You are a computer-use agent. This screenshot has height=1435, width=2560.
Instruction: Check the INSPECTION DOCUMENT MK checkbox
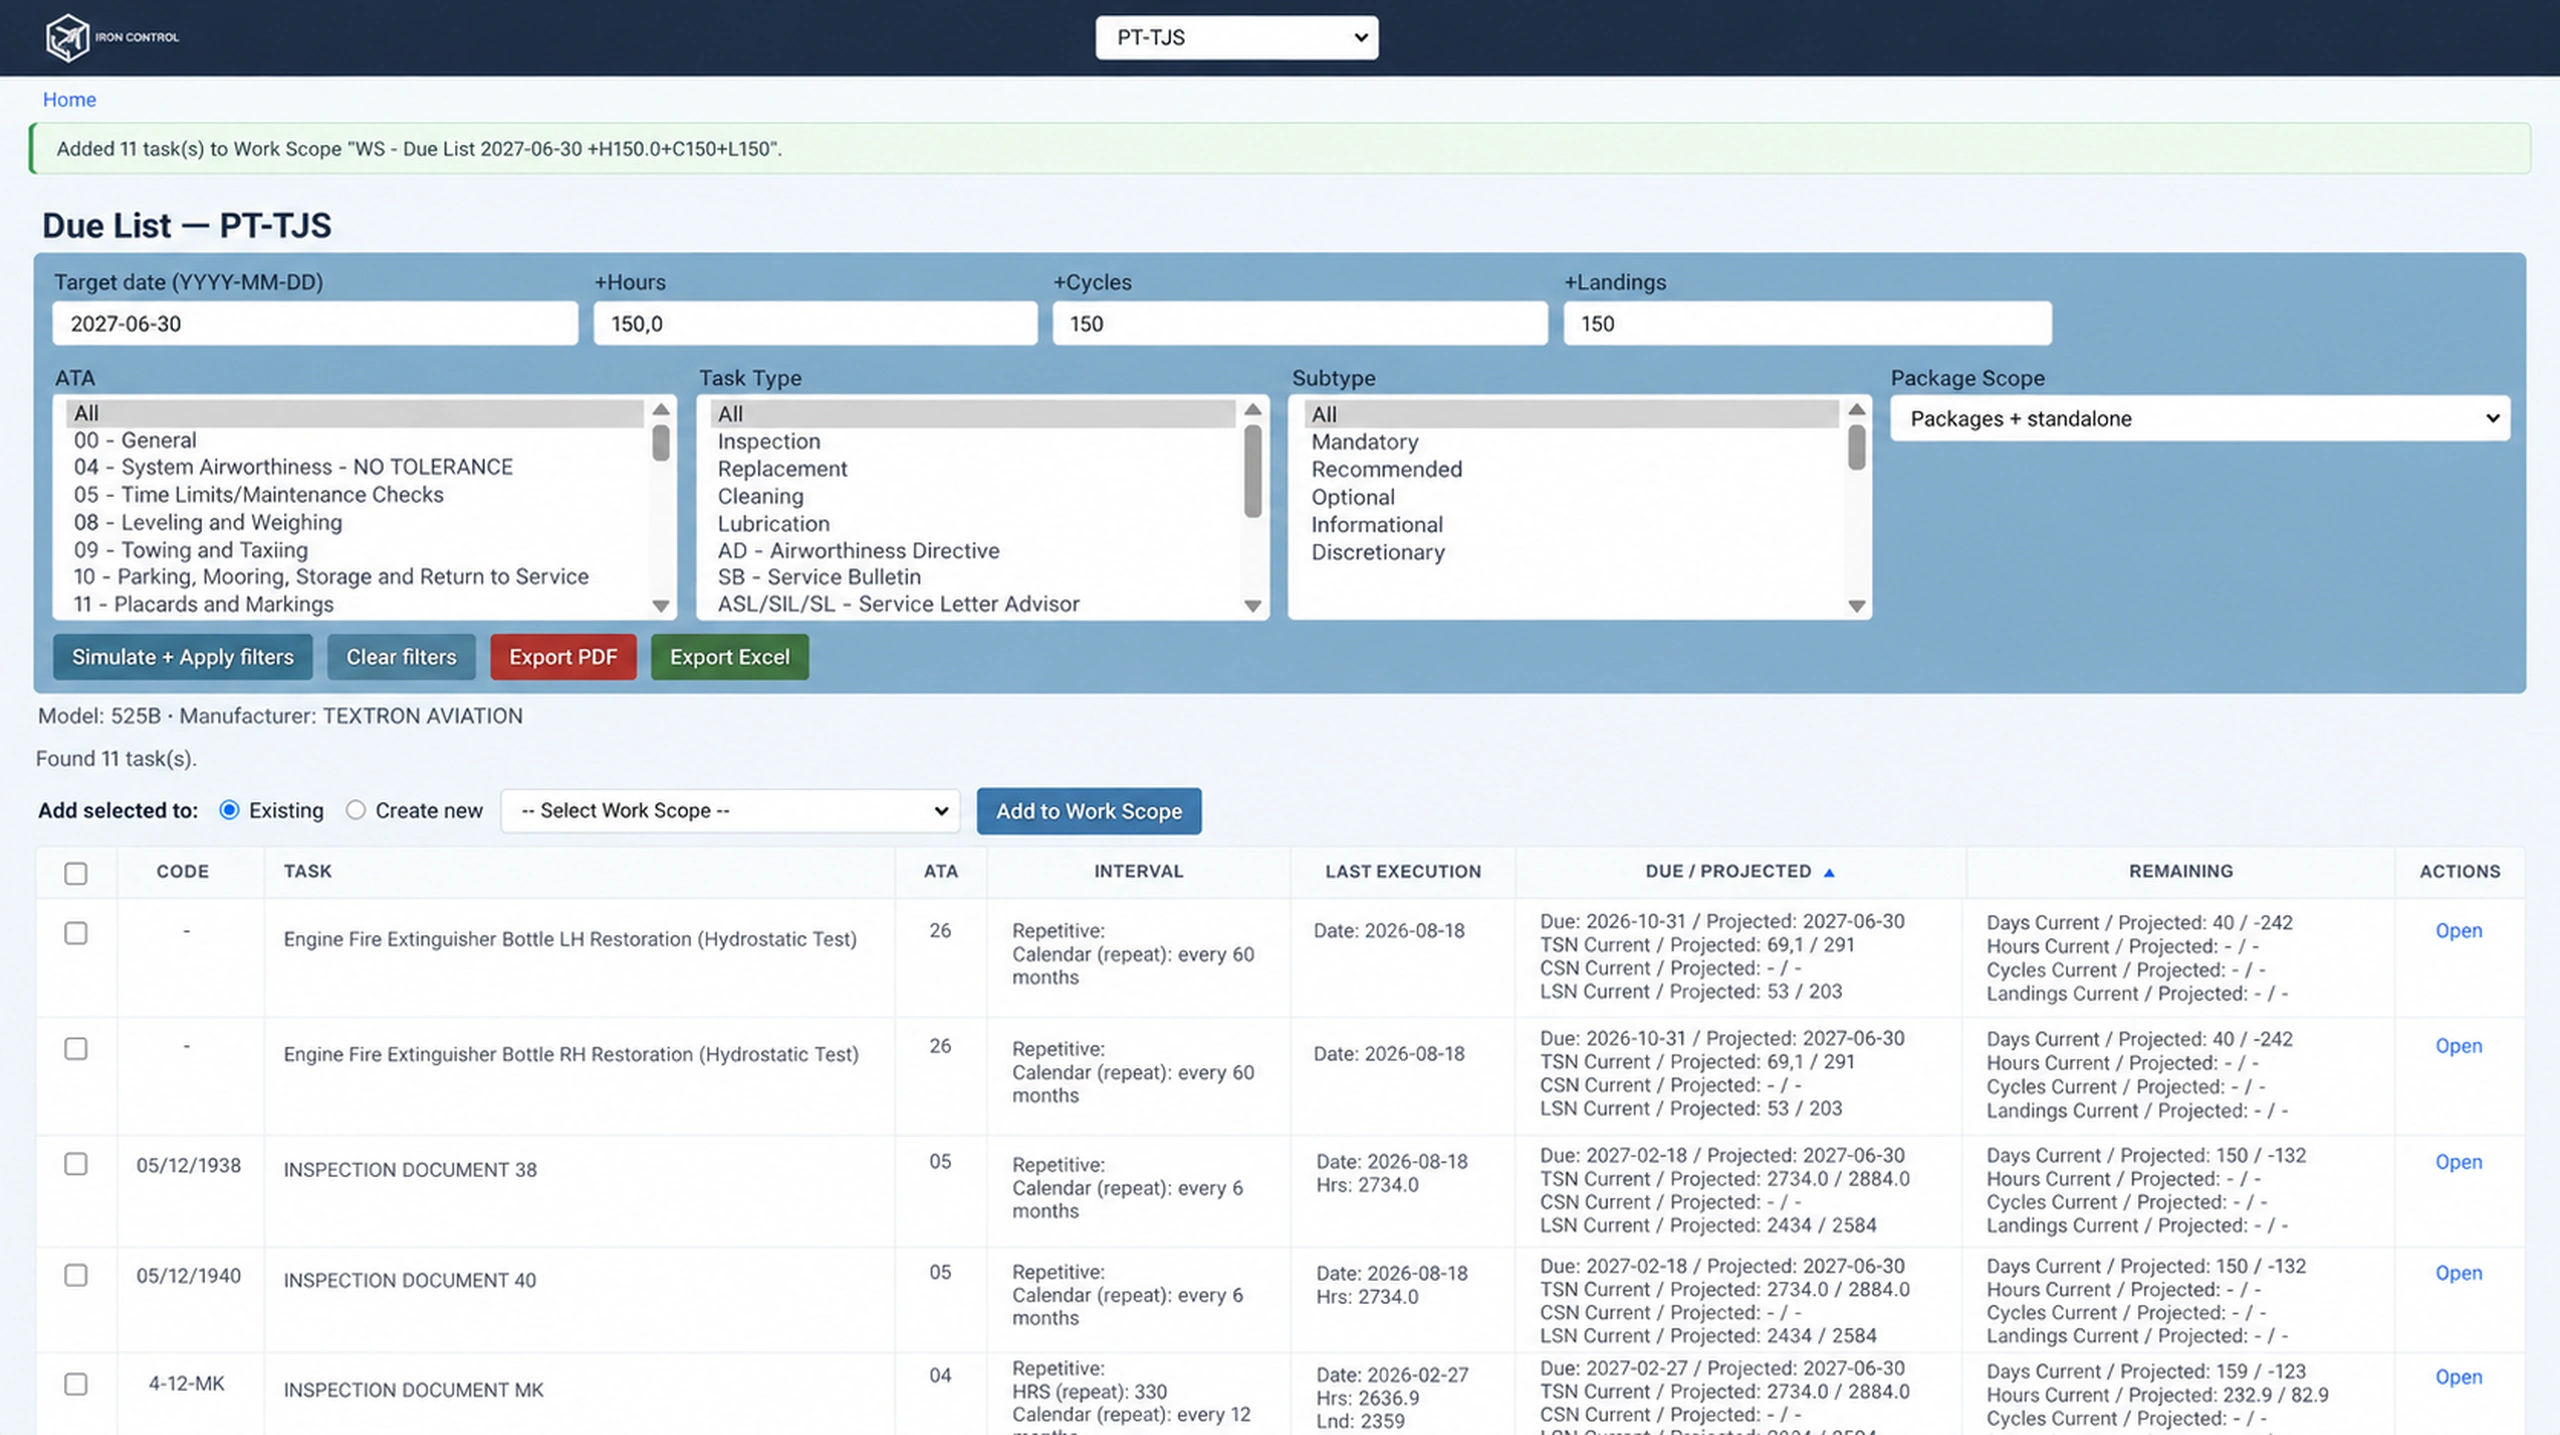(x=76, y=1384)
